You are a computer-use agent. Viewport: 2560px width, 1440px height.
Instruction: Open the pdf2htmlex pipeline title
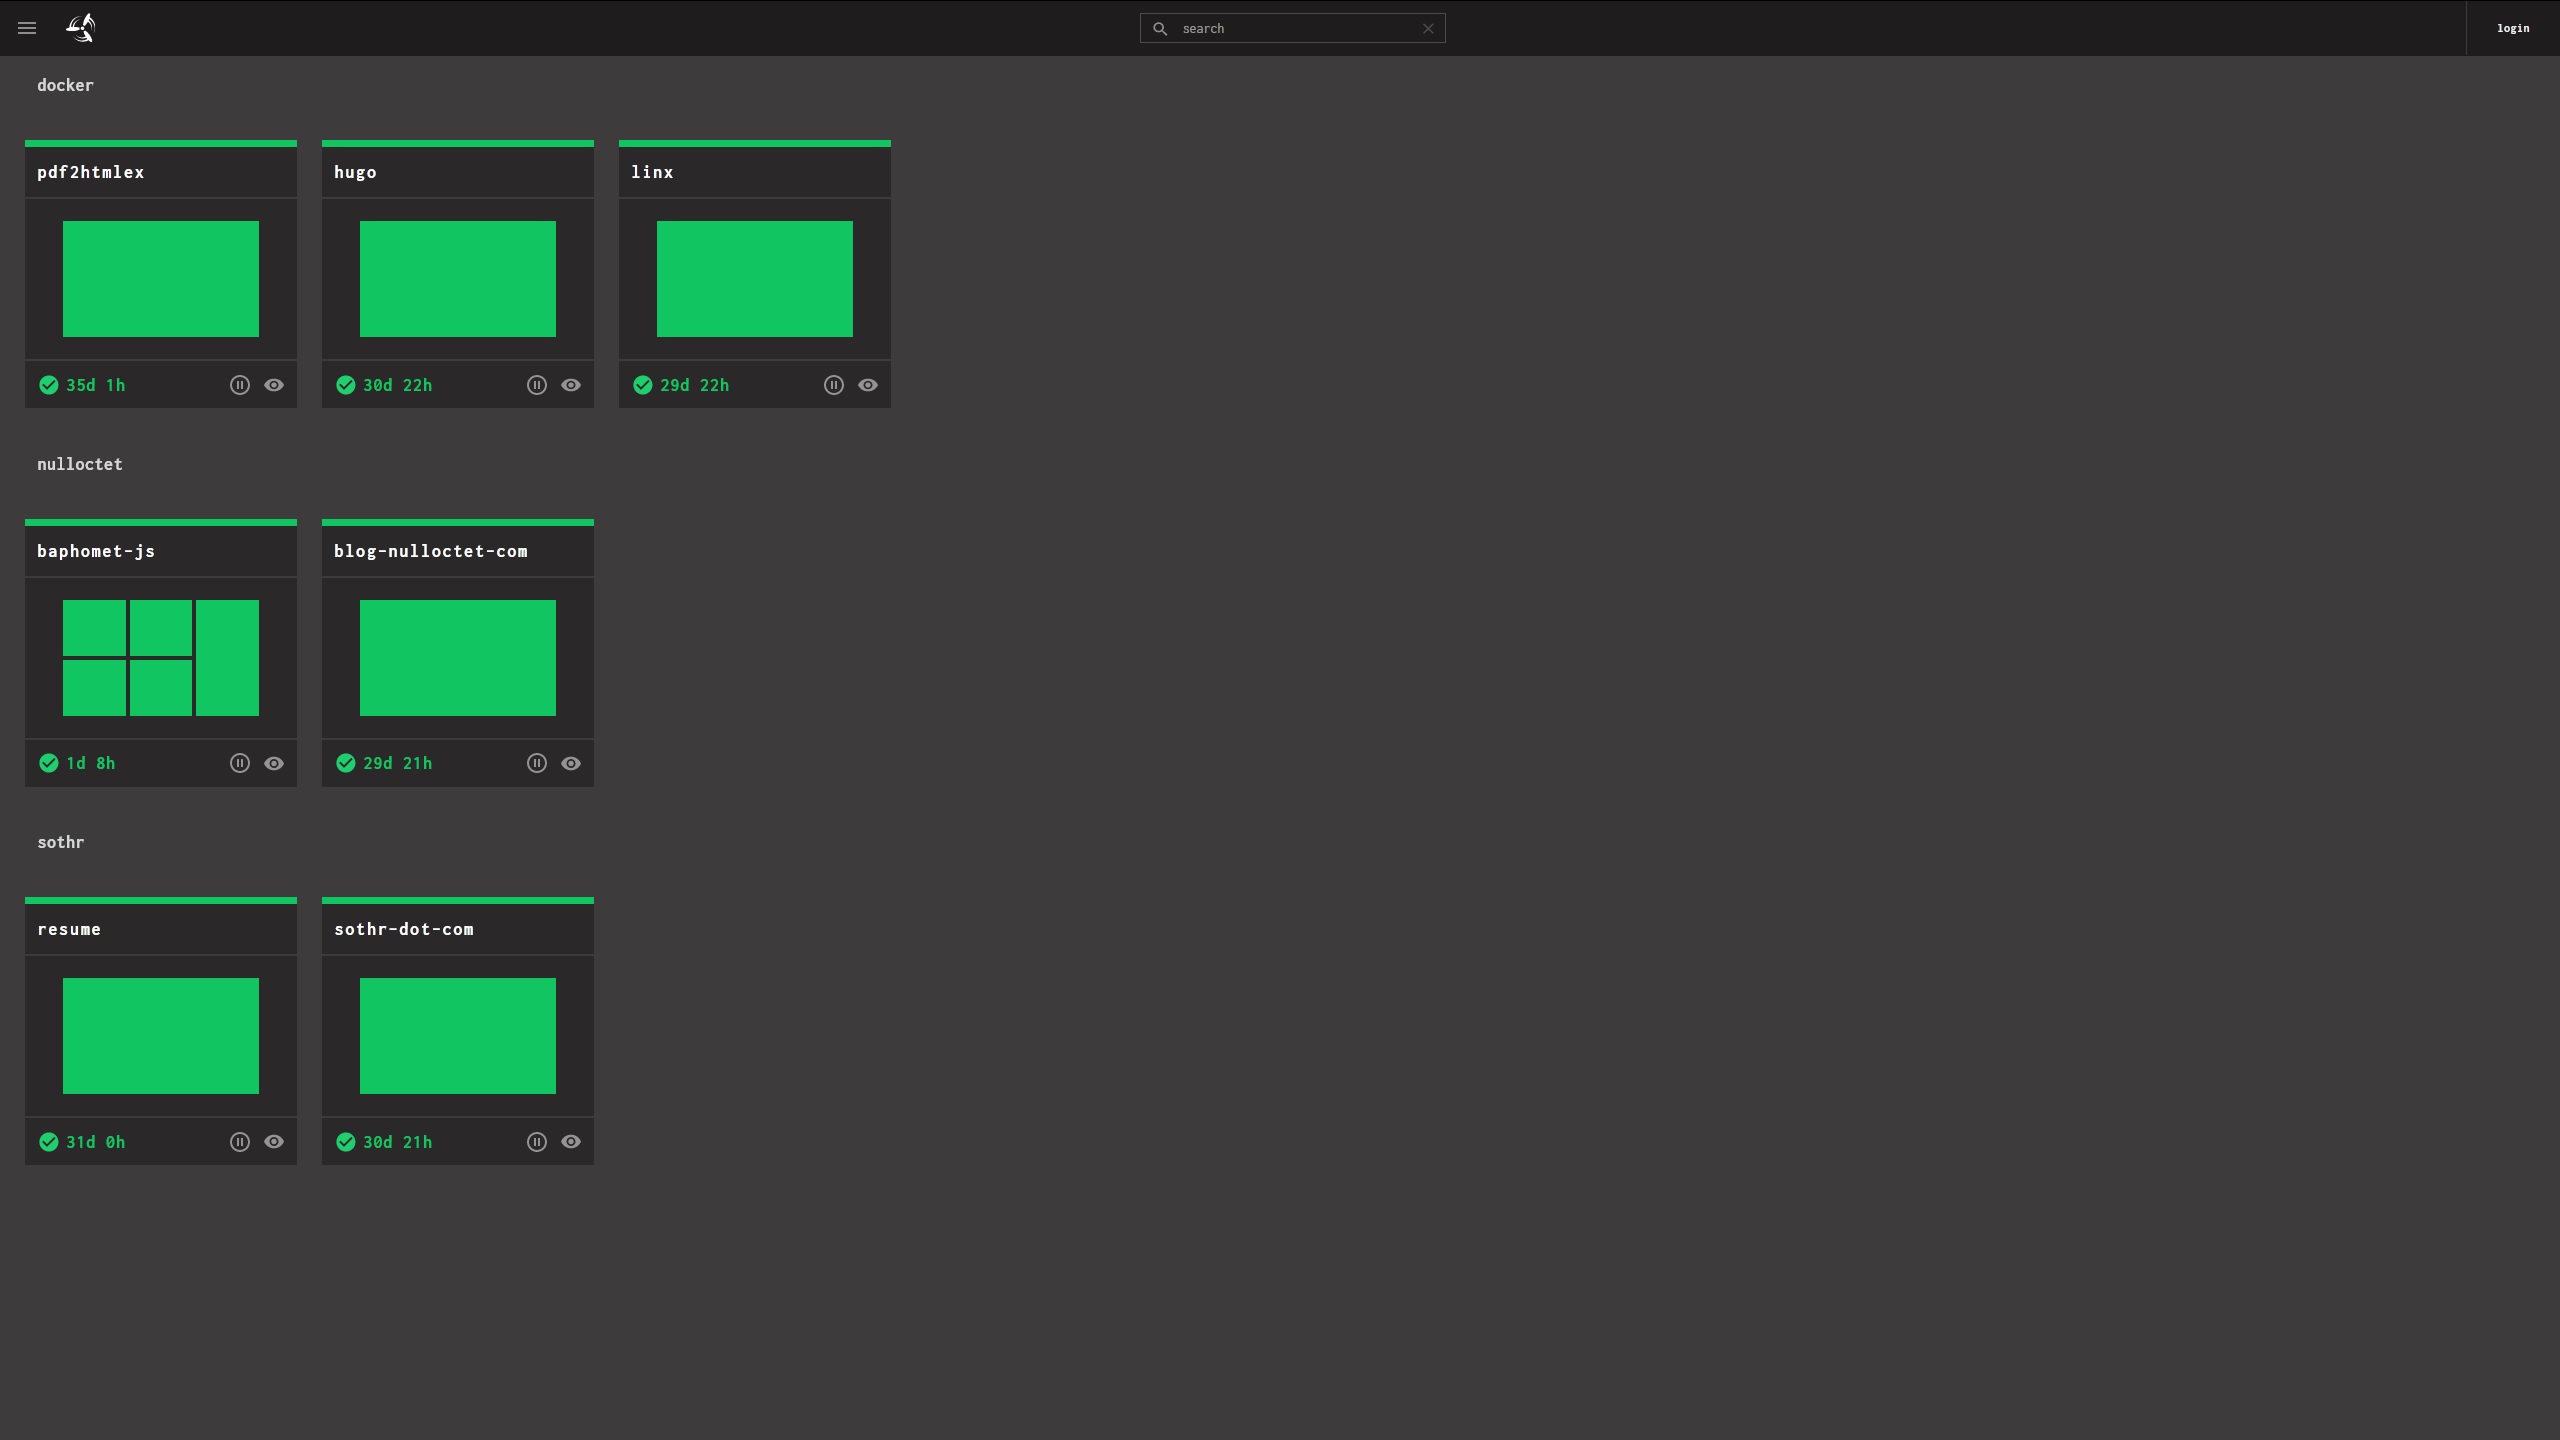coord(91,172)
